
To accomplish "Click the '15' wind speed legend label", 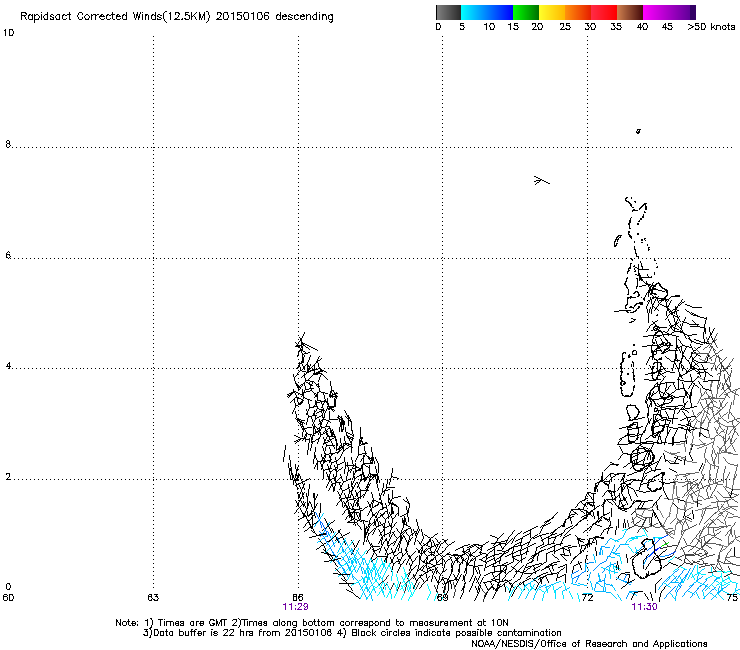I will click(513, 27).
